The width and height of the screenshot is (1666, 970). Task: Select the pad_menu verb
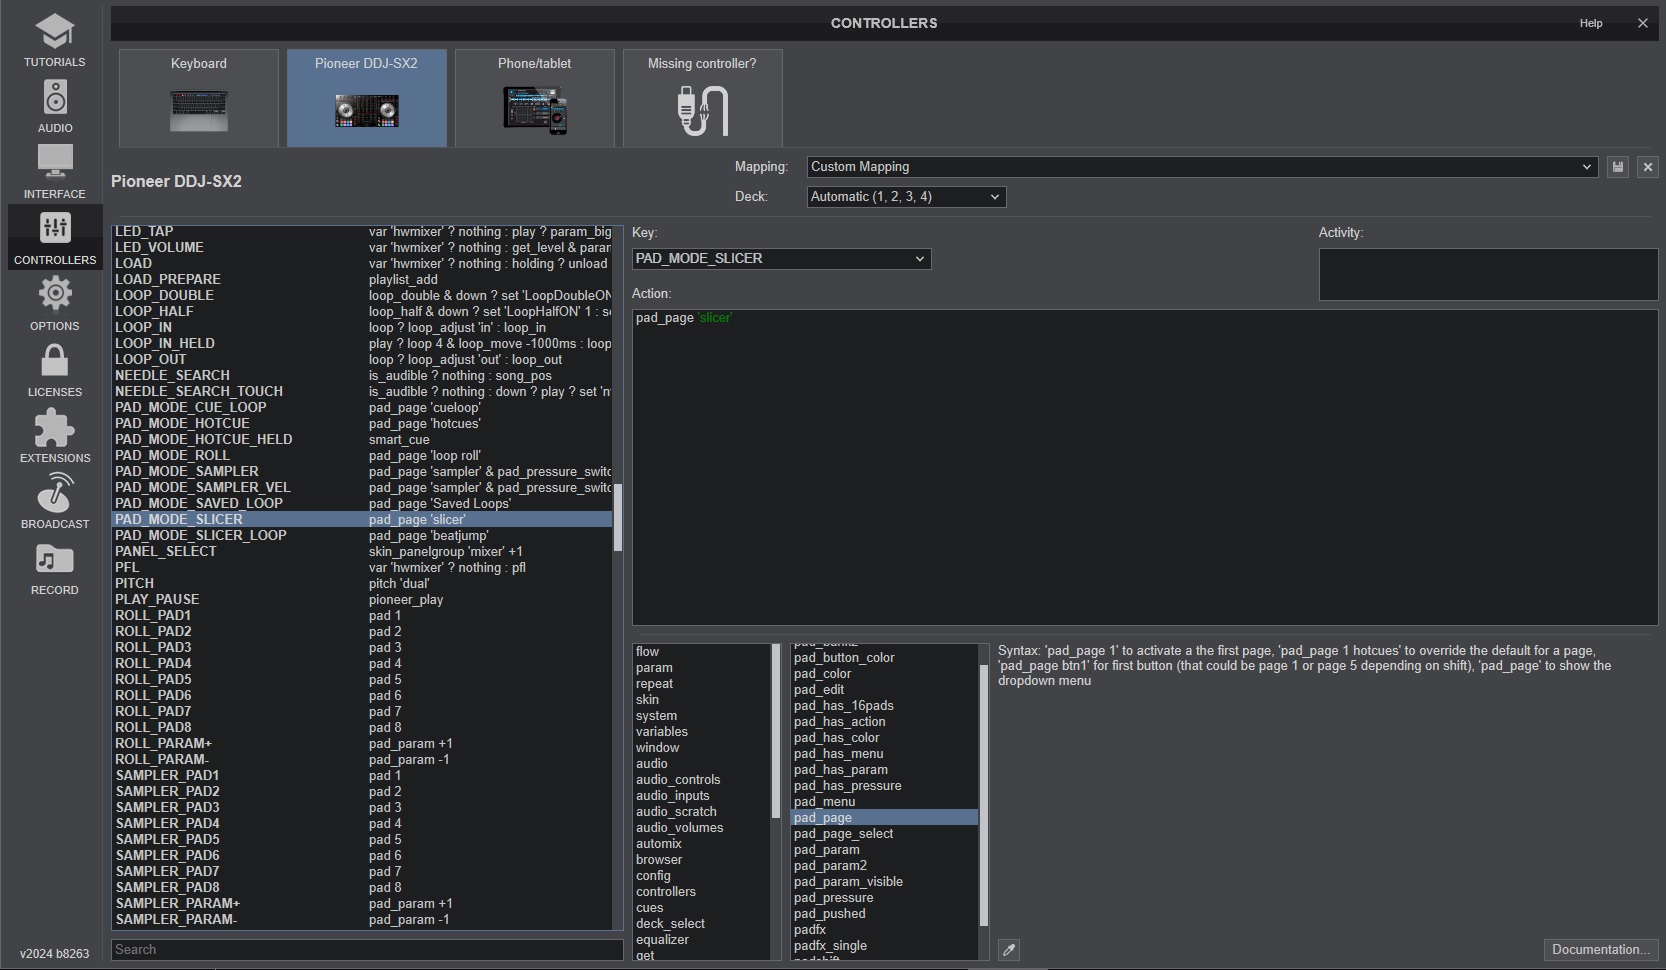pos(884,802)
